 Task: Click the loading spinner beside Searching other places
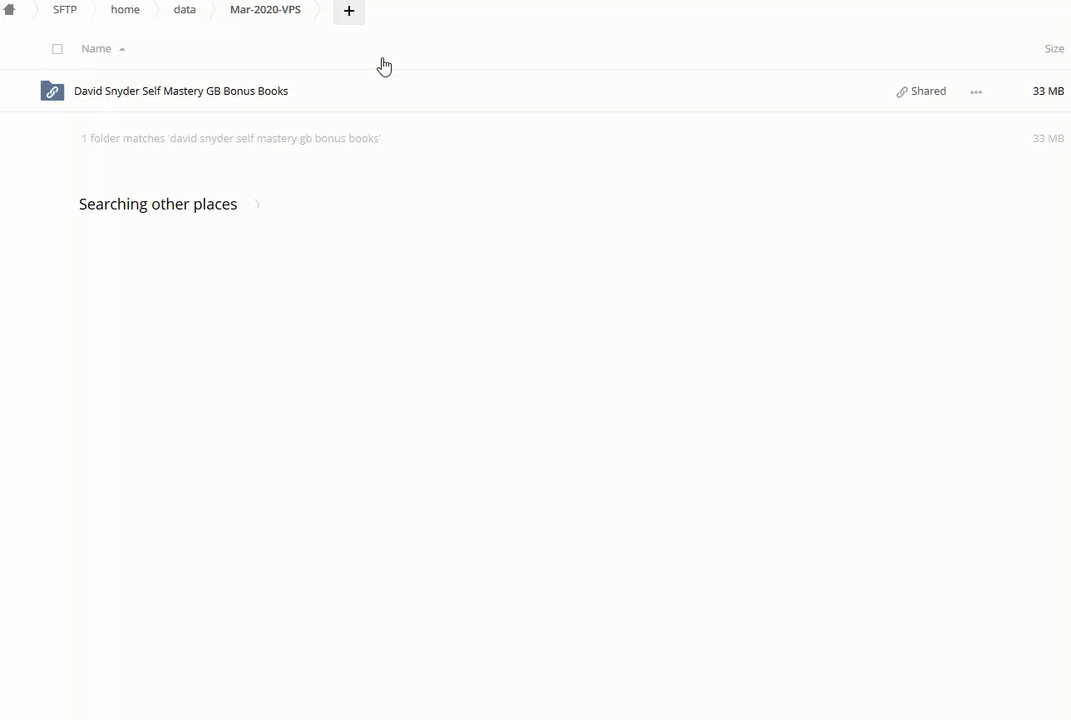point(255,204)
